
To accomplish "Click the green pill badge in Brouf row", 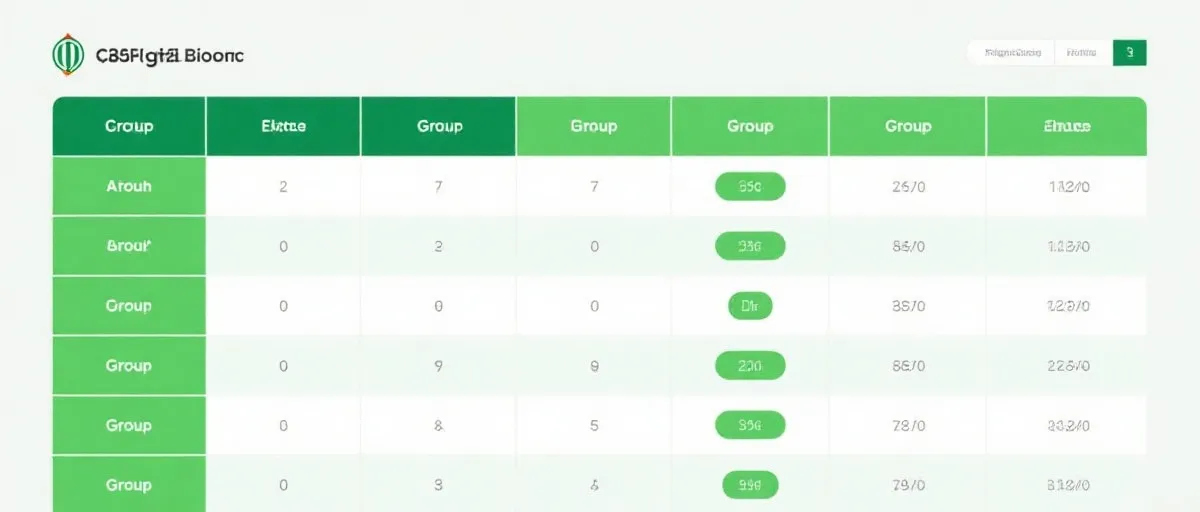I will (x=750, y=246).
